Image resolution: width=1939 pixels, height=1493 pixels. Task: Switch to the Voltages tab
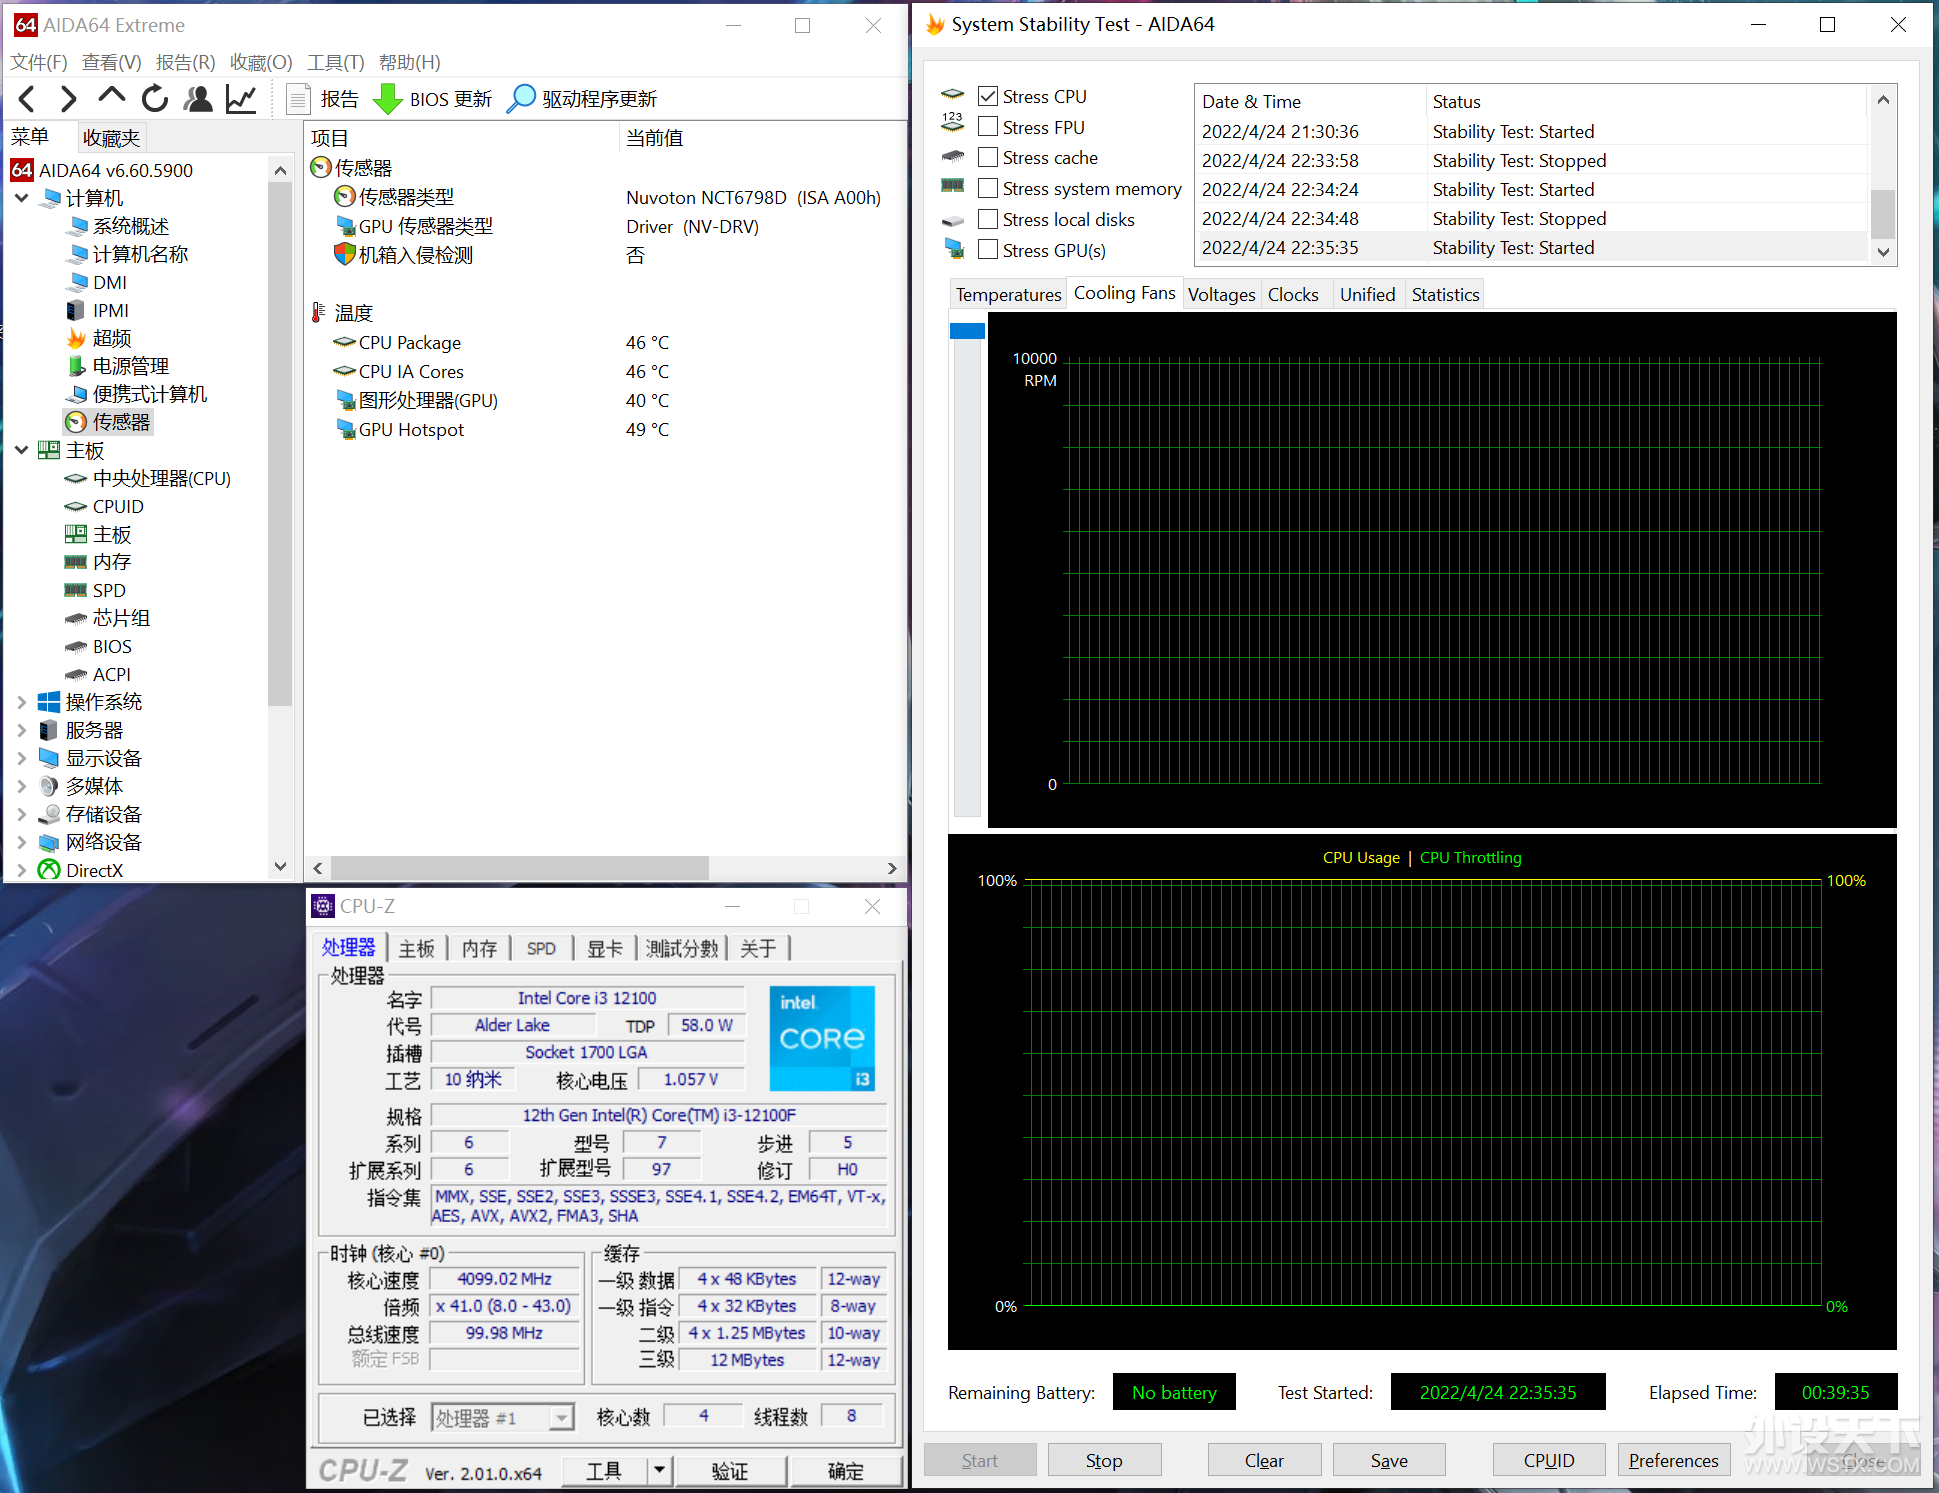pos(1221,294)
